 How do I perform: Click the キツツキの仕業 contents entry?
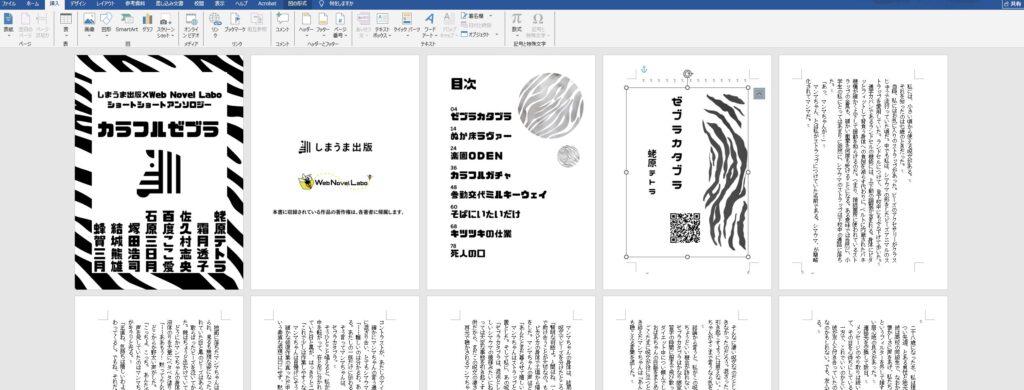click(x=481, y=233)
